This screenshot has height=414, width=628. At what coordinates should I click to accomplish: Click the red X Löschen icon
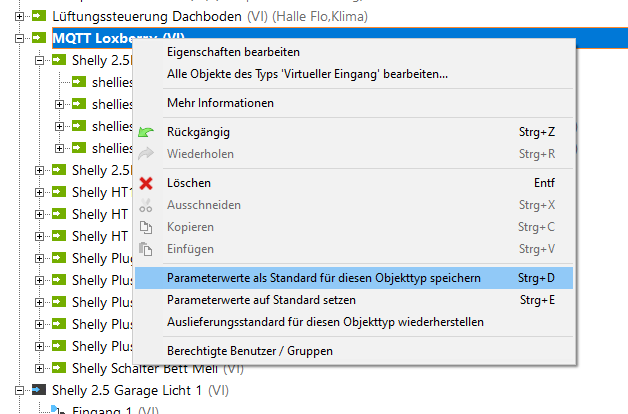pyautogui.click(x=147, y=183)
